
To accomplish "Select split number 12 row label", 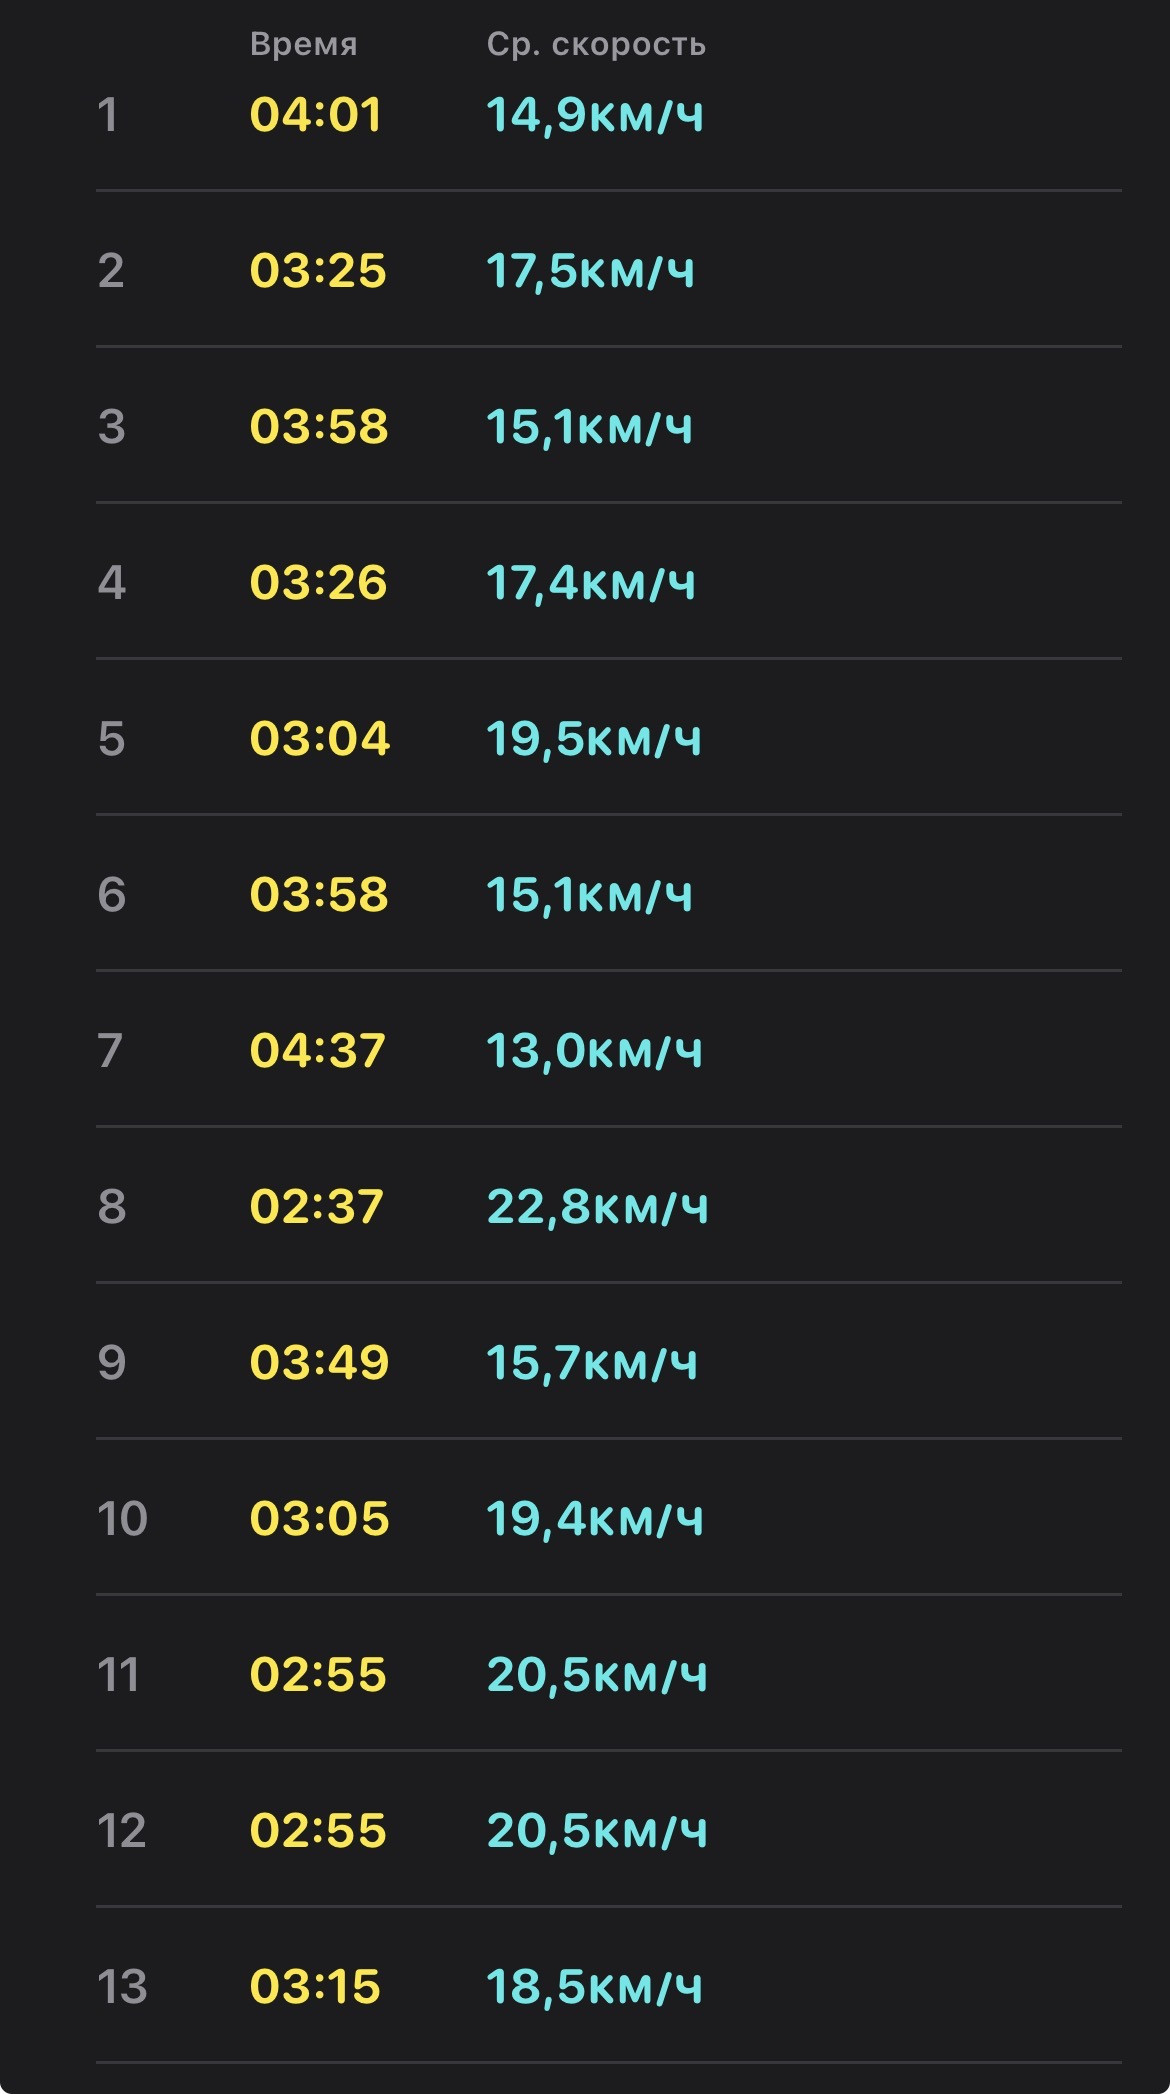I will pyautogui.click(x=121, y=1830).
